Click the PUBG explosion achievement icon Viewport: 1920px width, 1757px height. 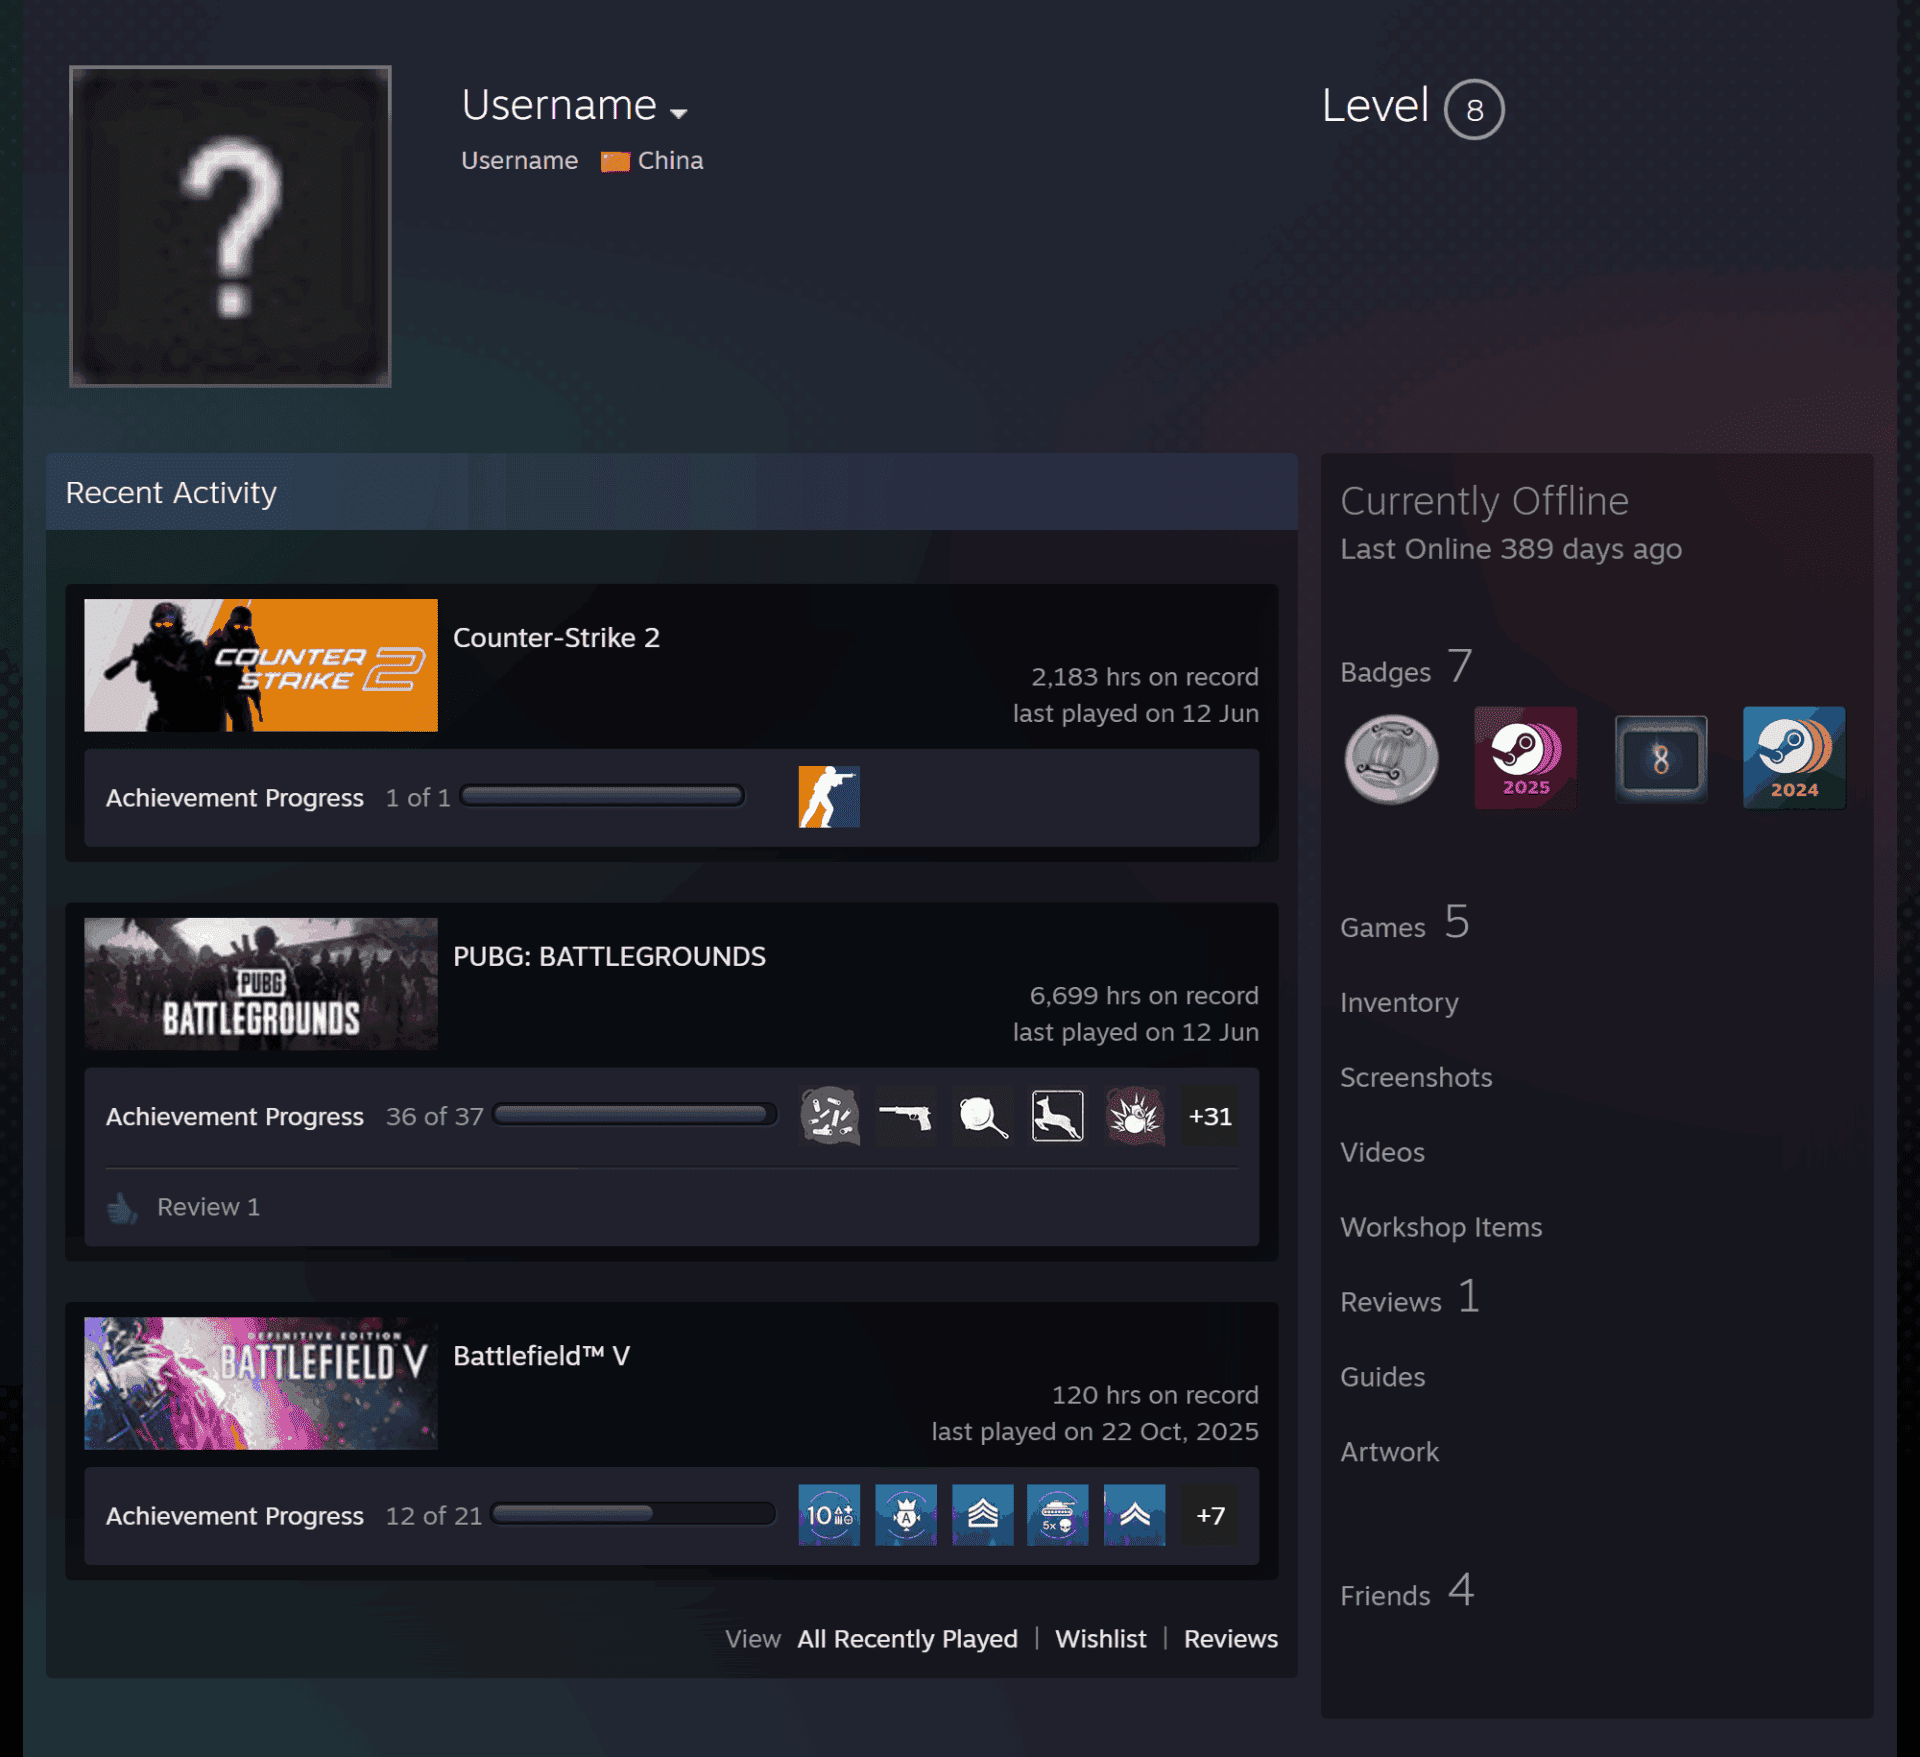[x=1134, y=1116]
